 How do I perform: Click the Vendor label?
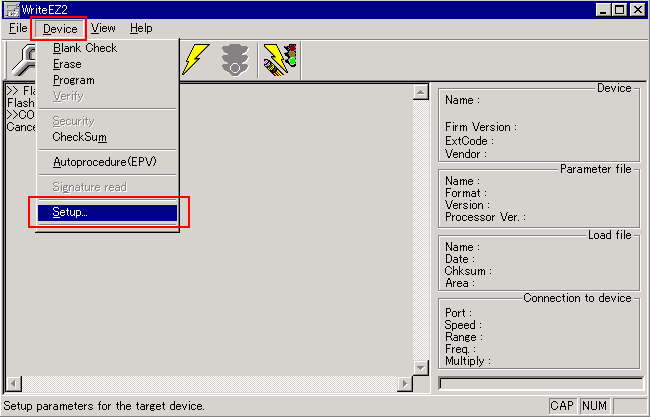(x=466, y=154)
